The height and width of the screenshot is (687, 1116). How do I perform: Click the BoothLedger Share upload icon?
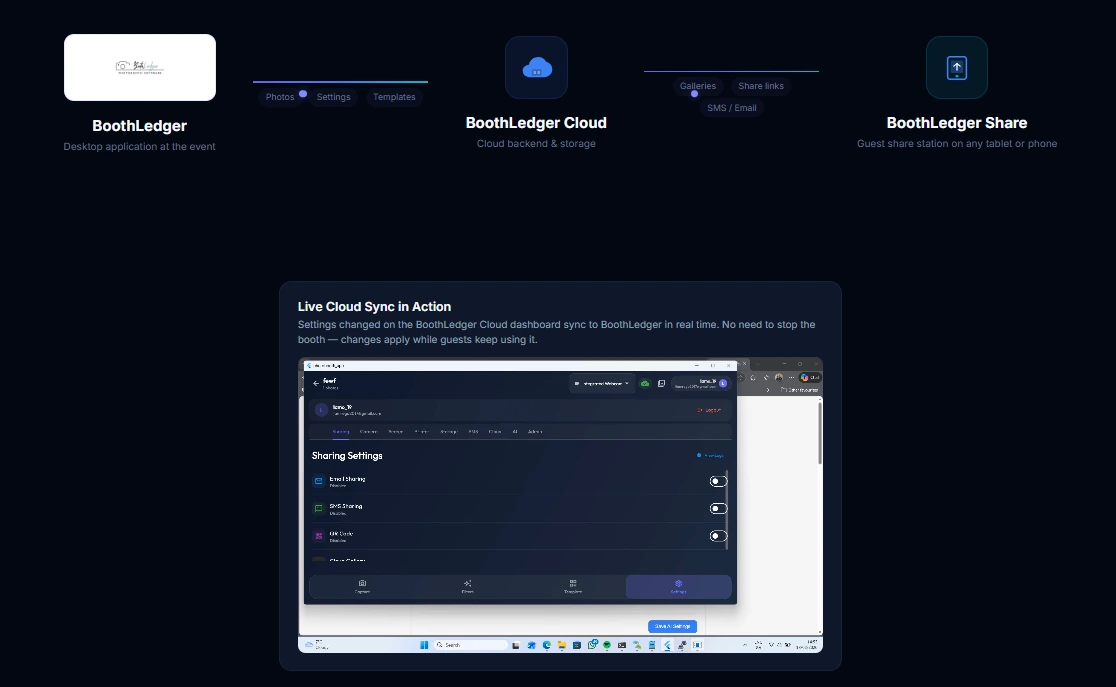(957, 68)
